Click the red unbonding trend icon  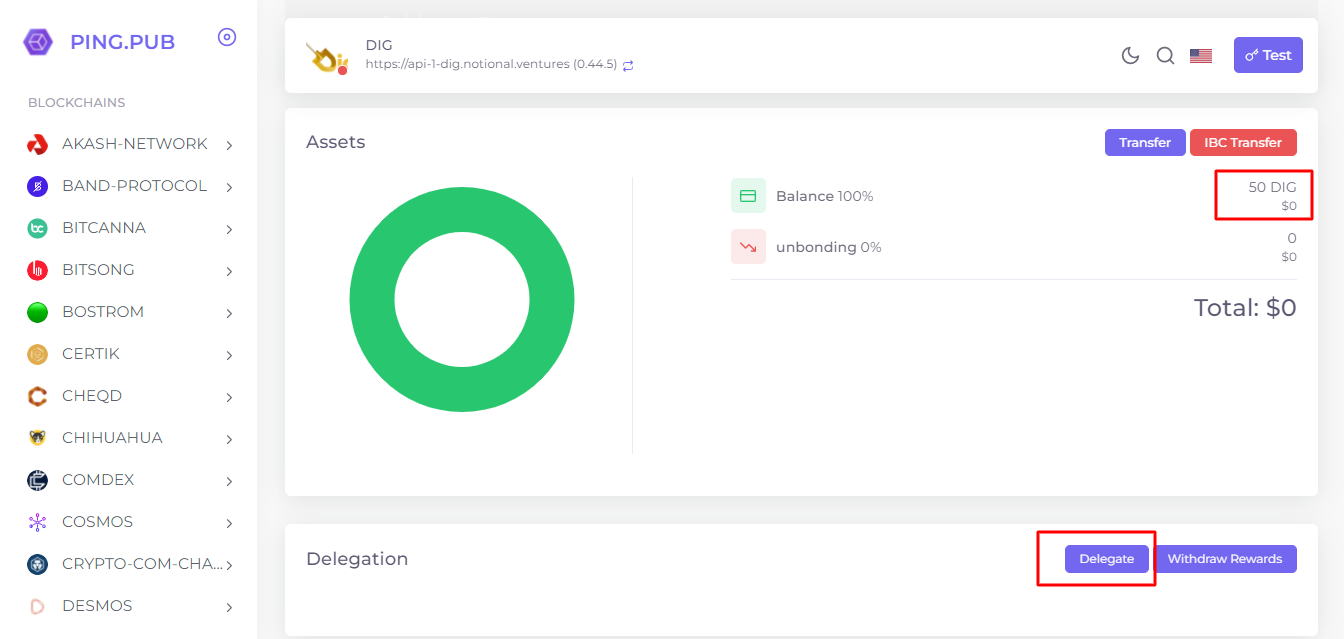point(748,247)
